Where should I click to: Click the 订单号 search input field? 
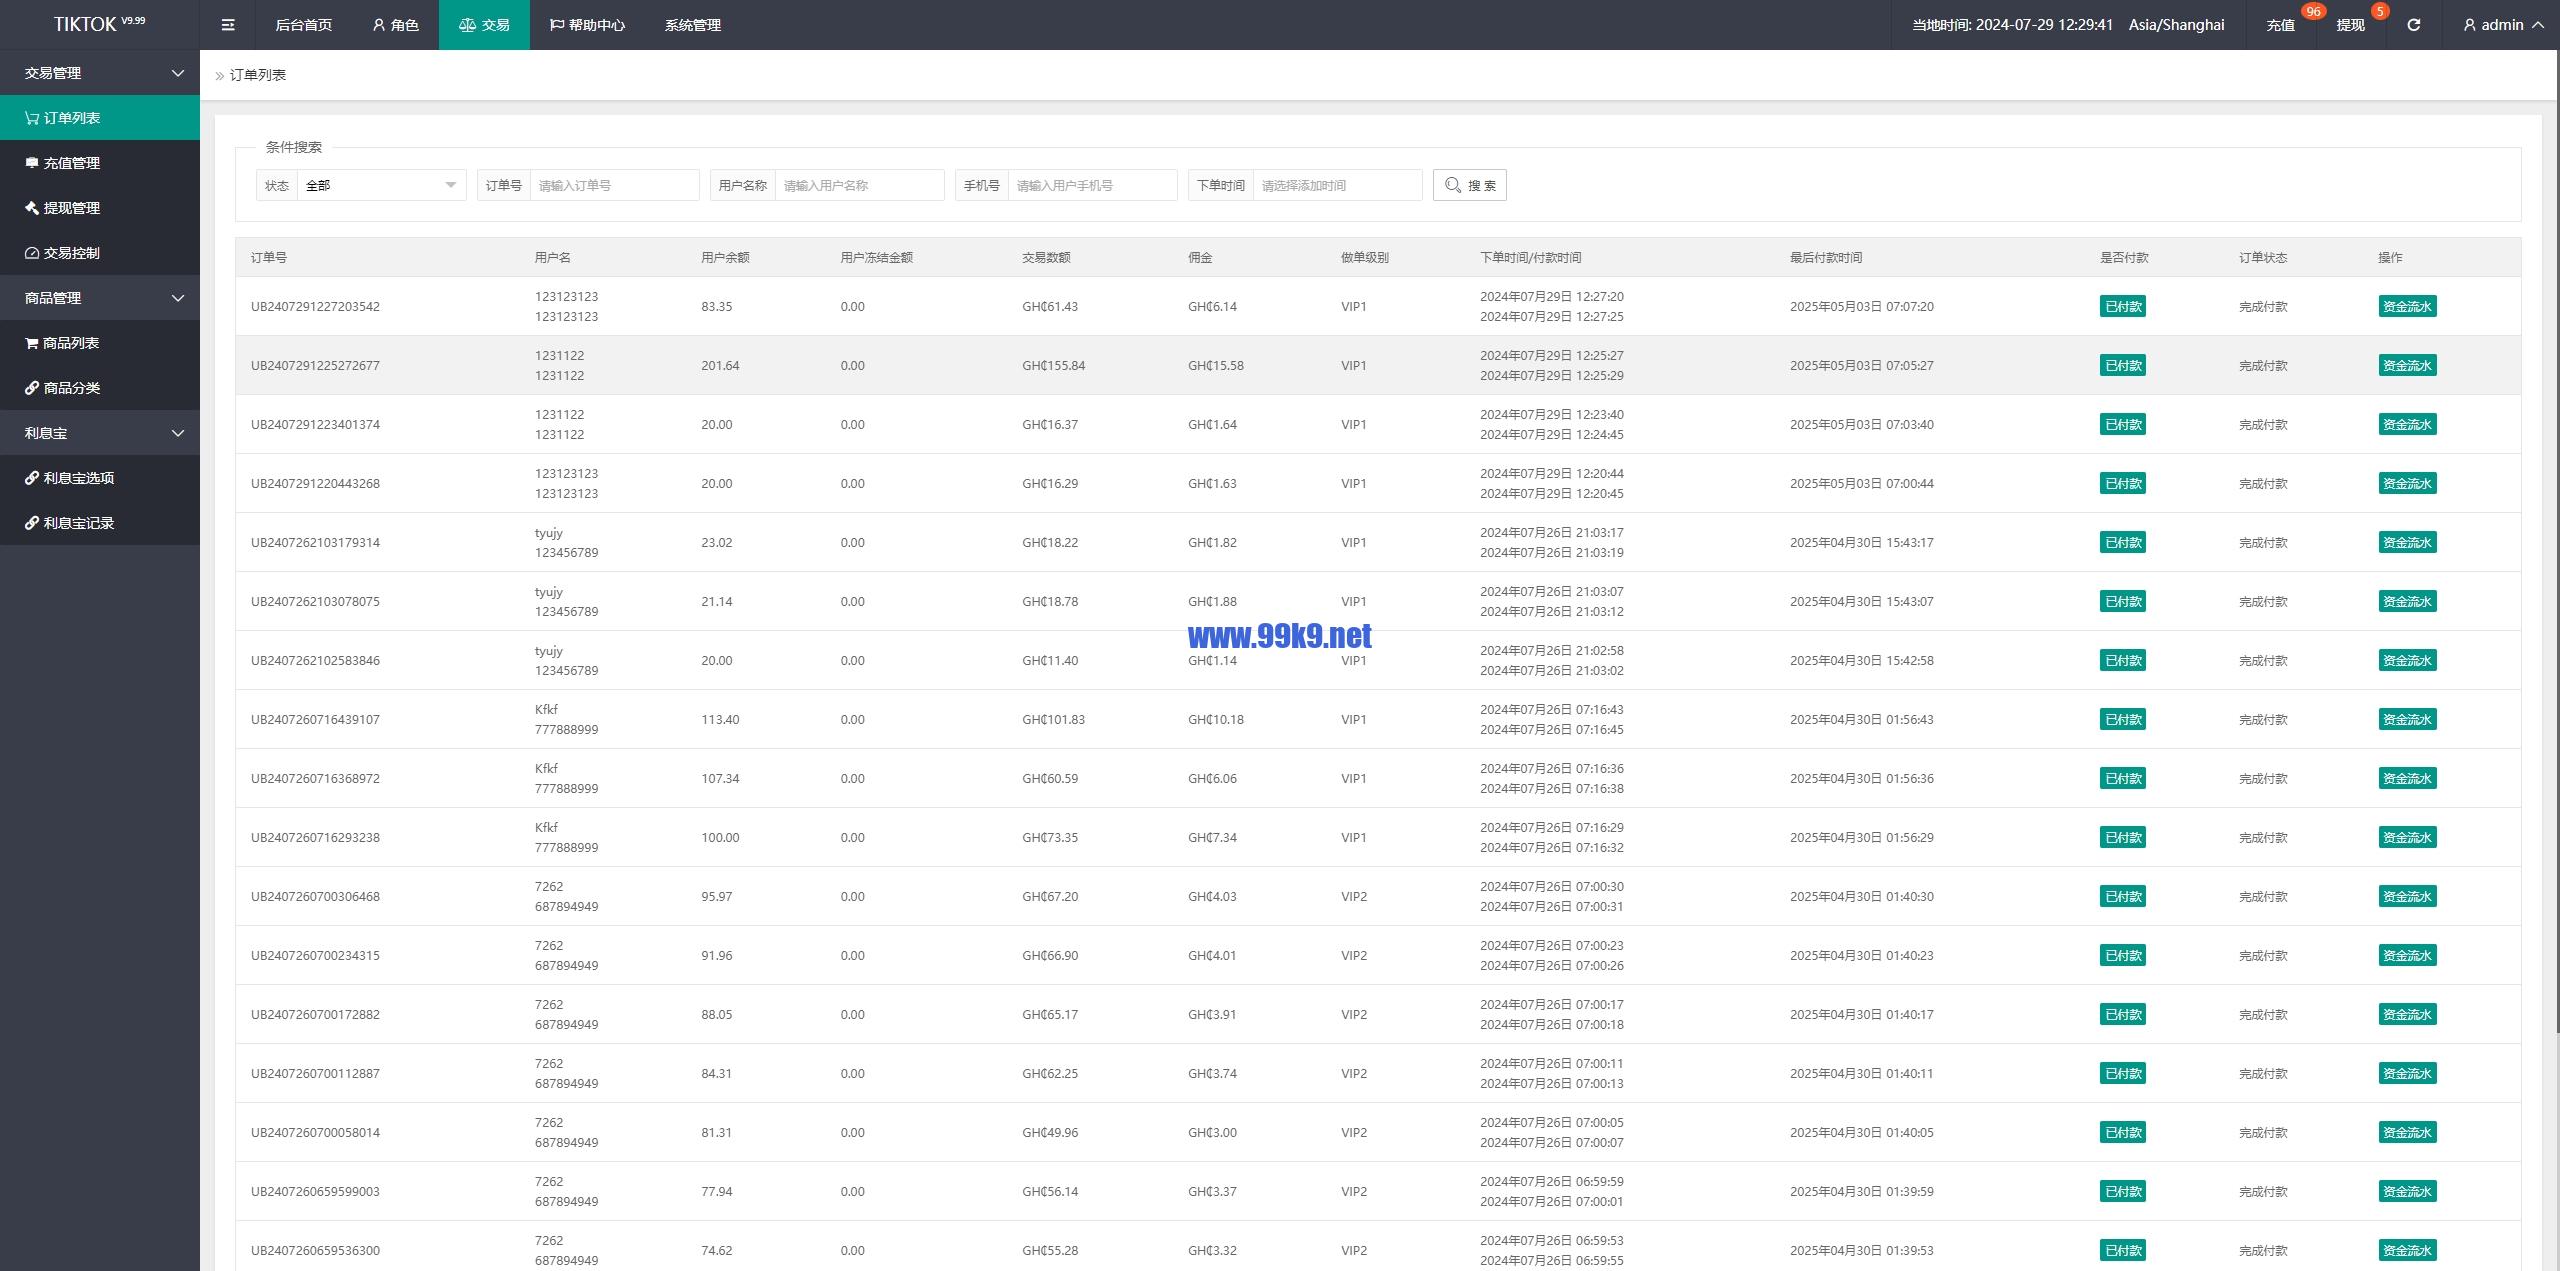[x=614, y=185]
